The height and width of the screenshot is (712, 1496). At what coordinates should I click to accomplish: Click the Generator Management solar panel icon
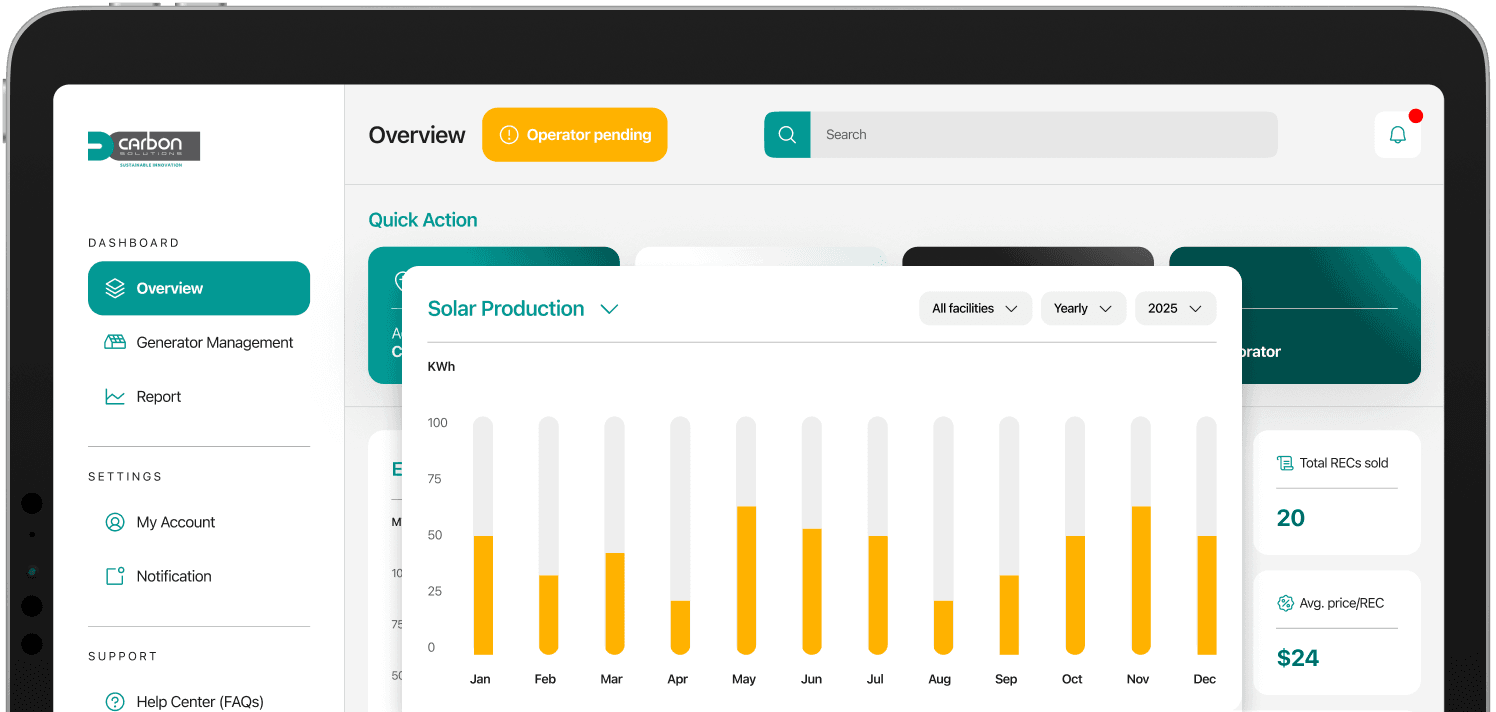115,342
